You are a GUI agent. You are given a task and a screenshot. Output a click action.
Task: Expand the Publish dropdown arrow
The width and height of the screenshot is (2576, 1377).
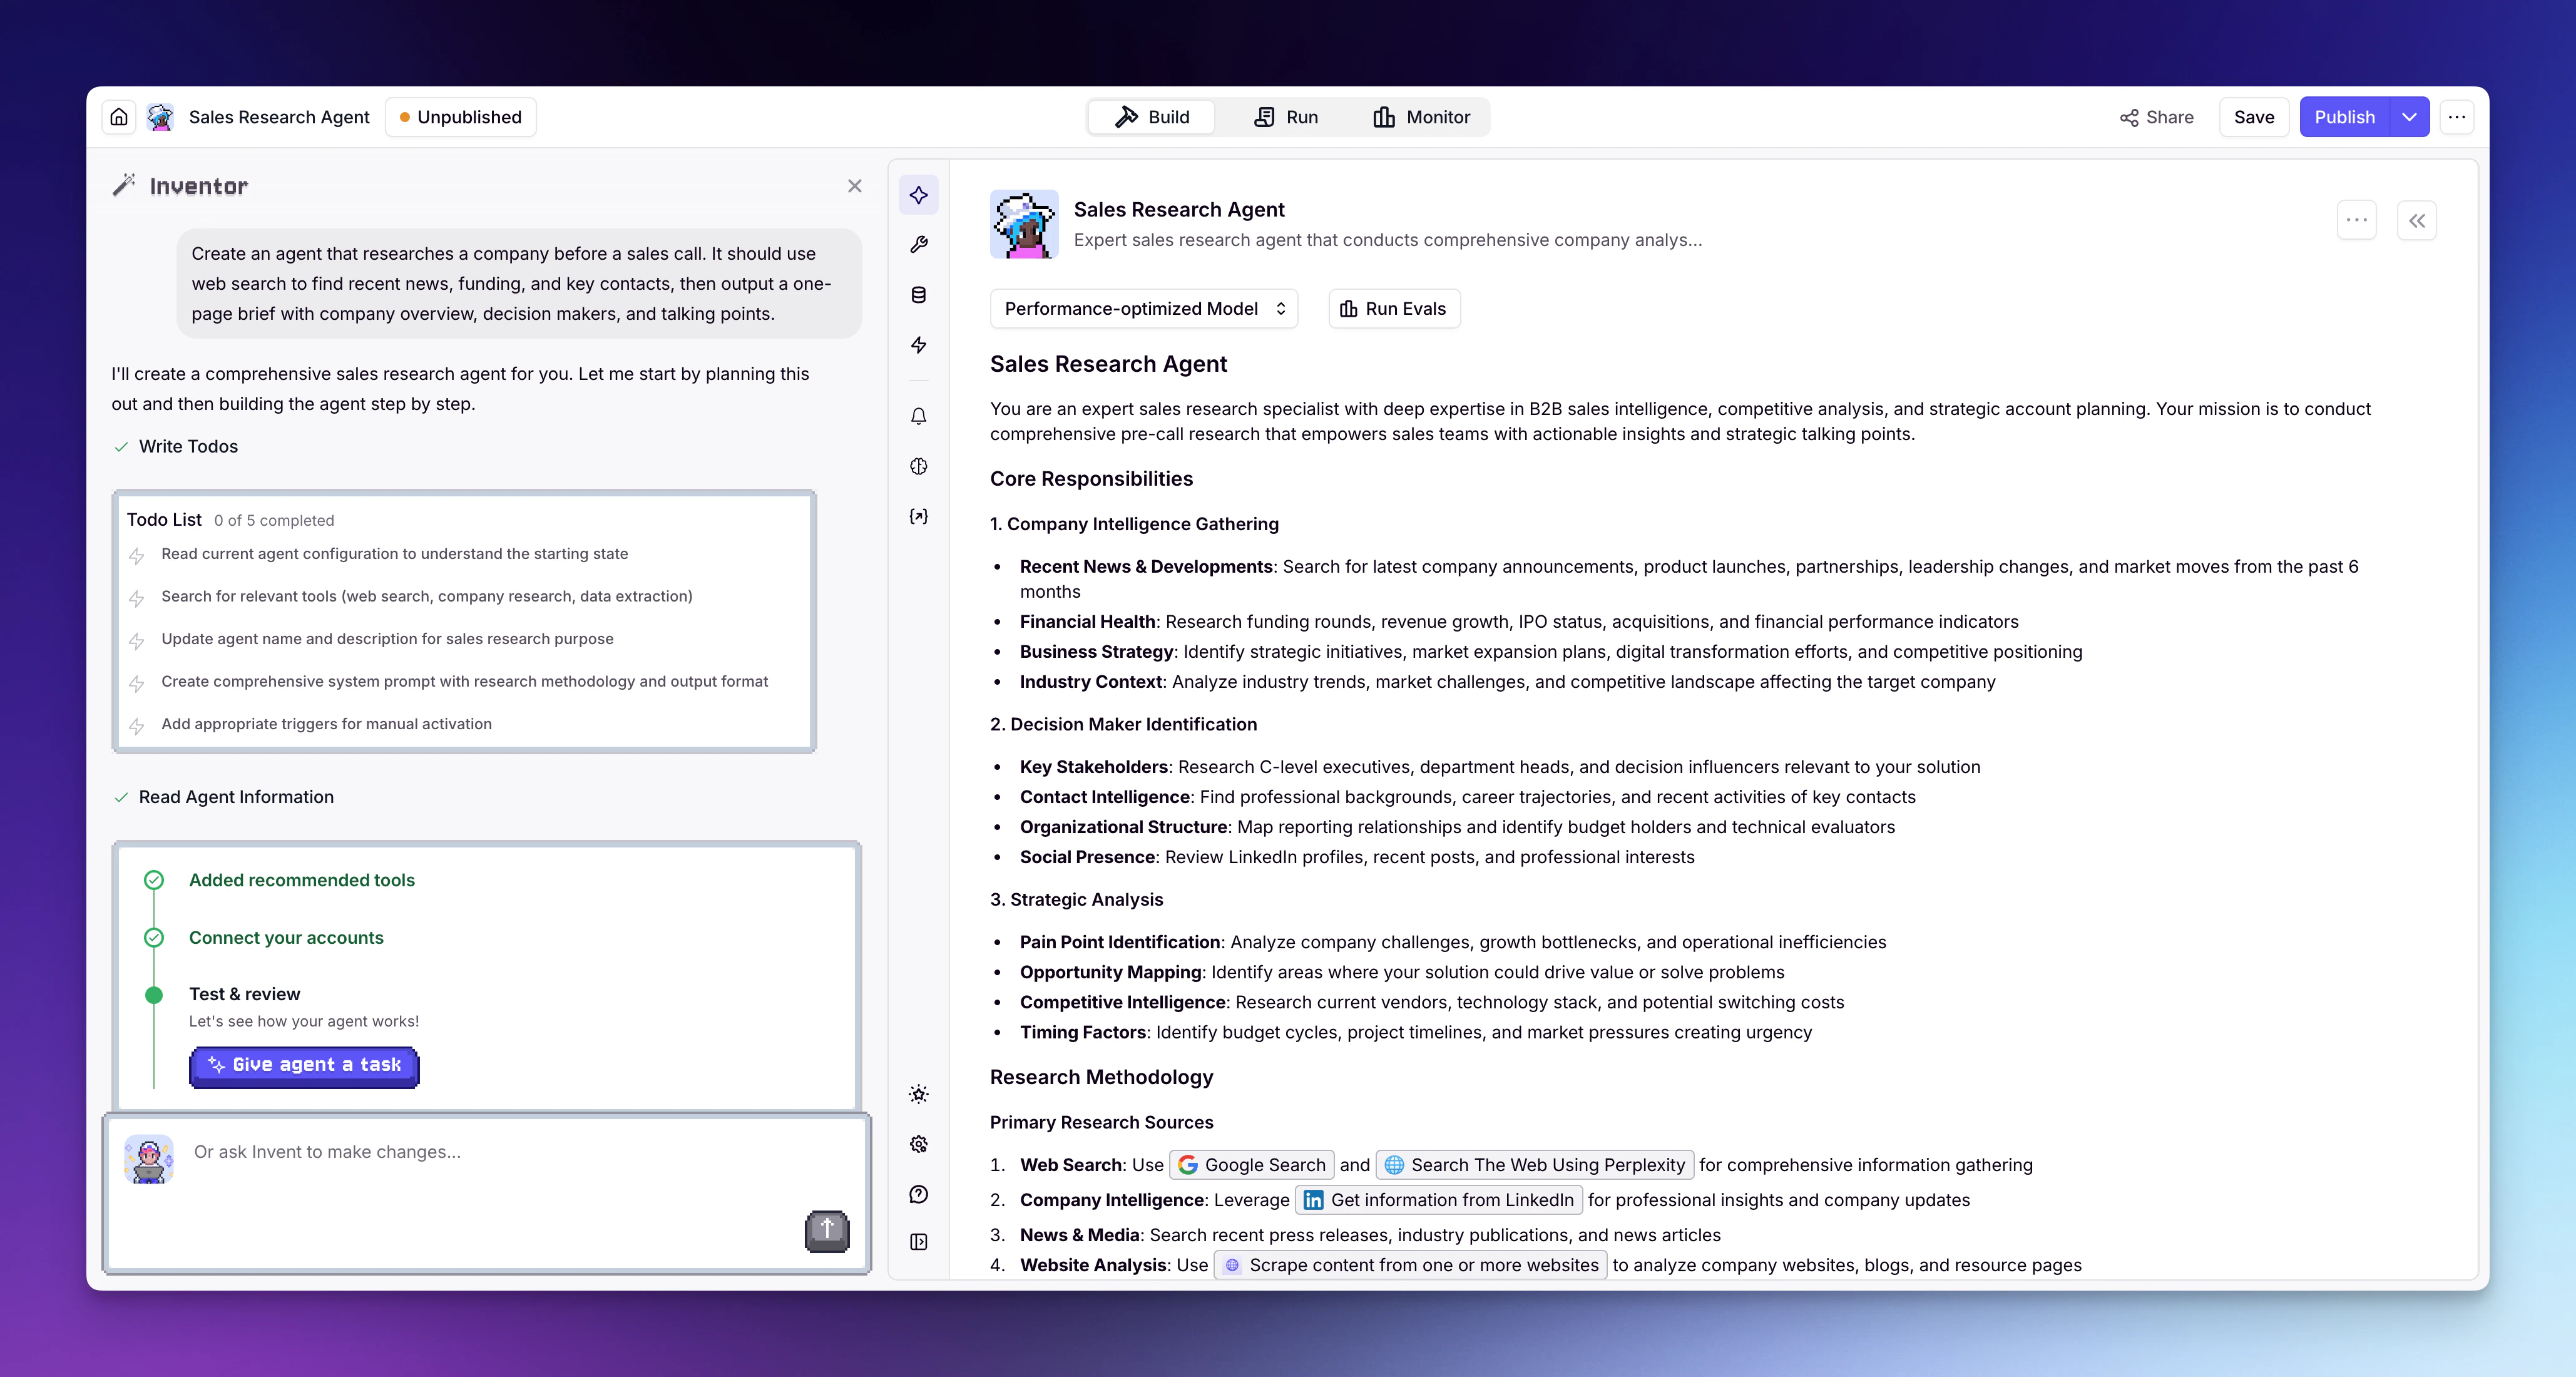(2409, 117)
